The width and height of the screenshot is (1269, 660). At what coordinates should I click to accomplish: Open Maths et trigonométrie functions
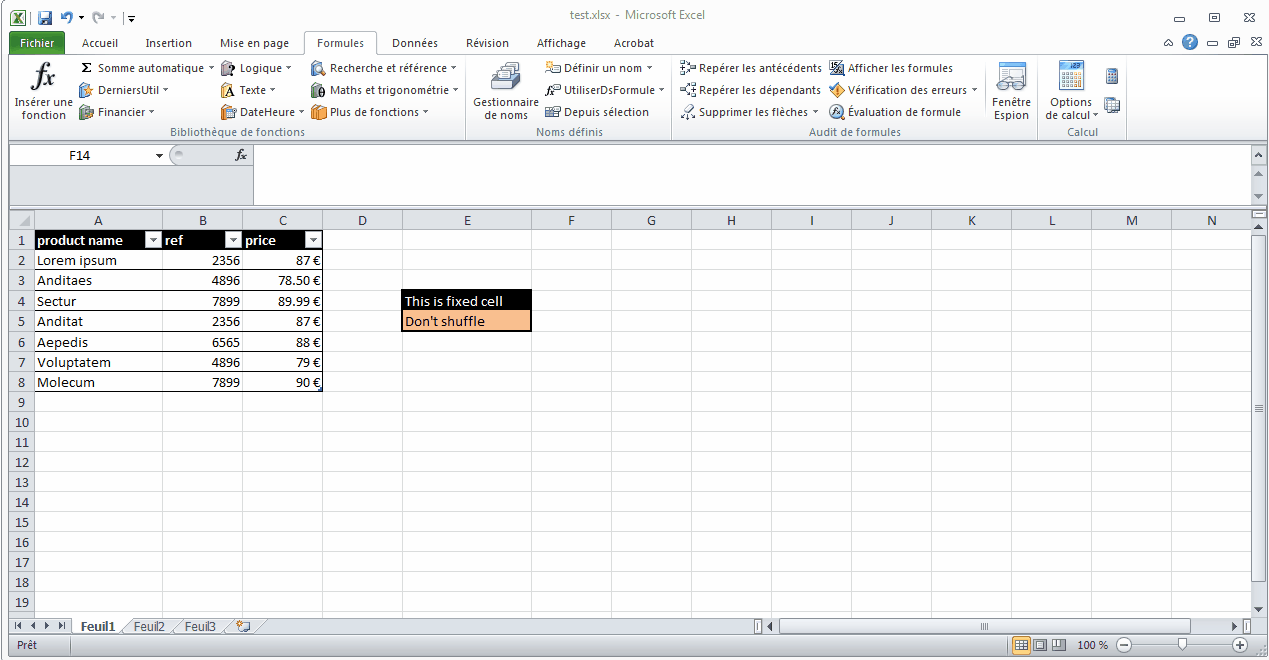pos(384,90)
